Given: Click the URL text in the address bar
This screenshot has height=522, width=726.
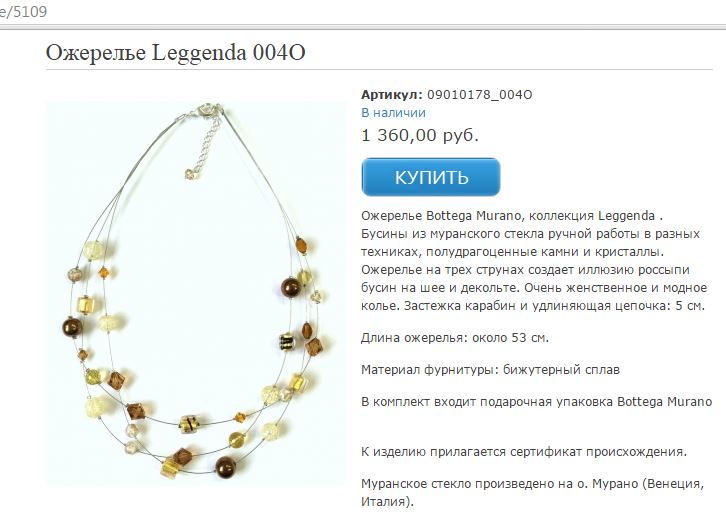Looking at the screenshot, I should point(23,11).
